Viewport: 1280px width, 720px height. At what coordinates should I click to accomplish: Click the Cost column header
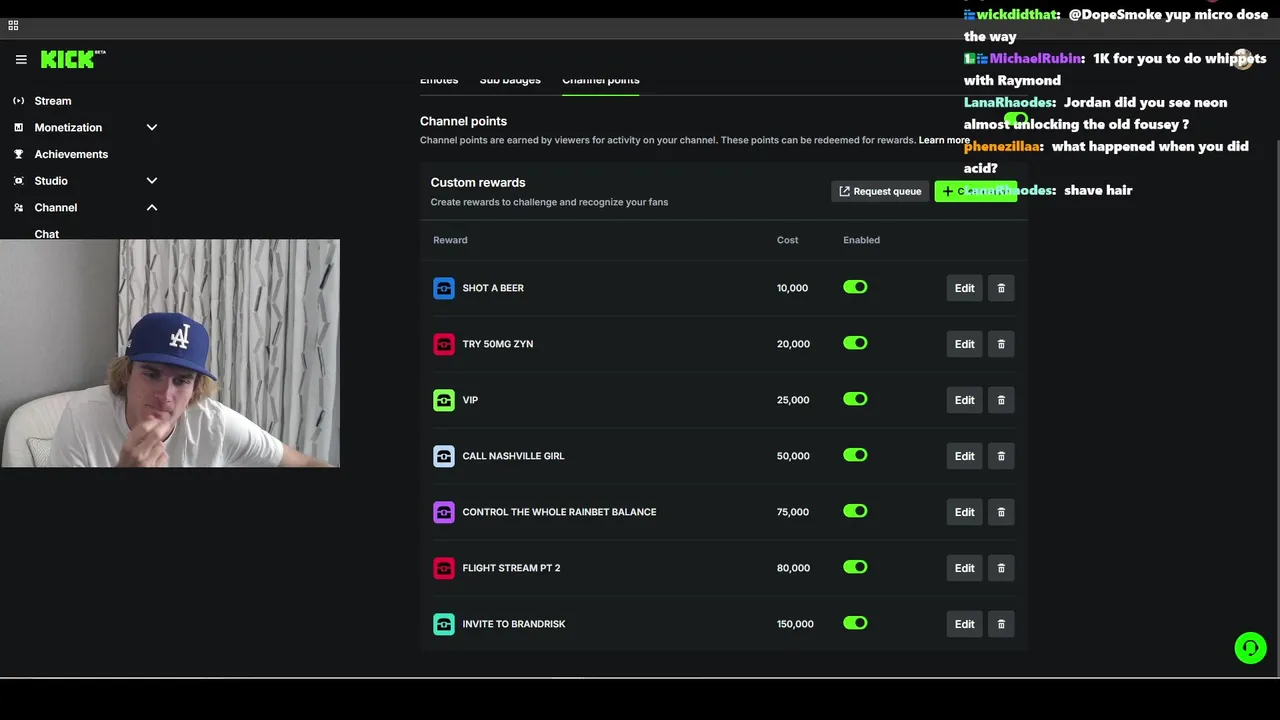coord(788,240)
